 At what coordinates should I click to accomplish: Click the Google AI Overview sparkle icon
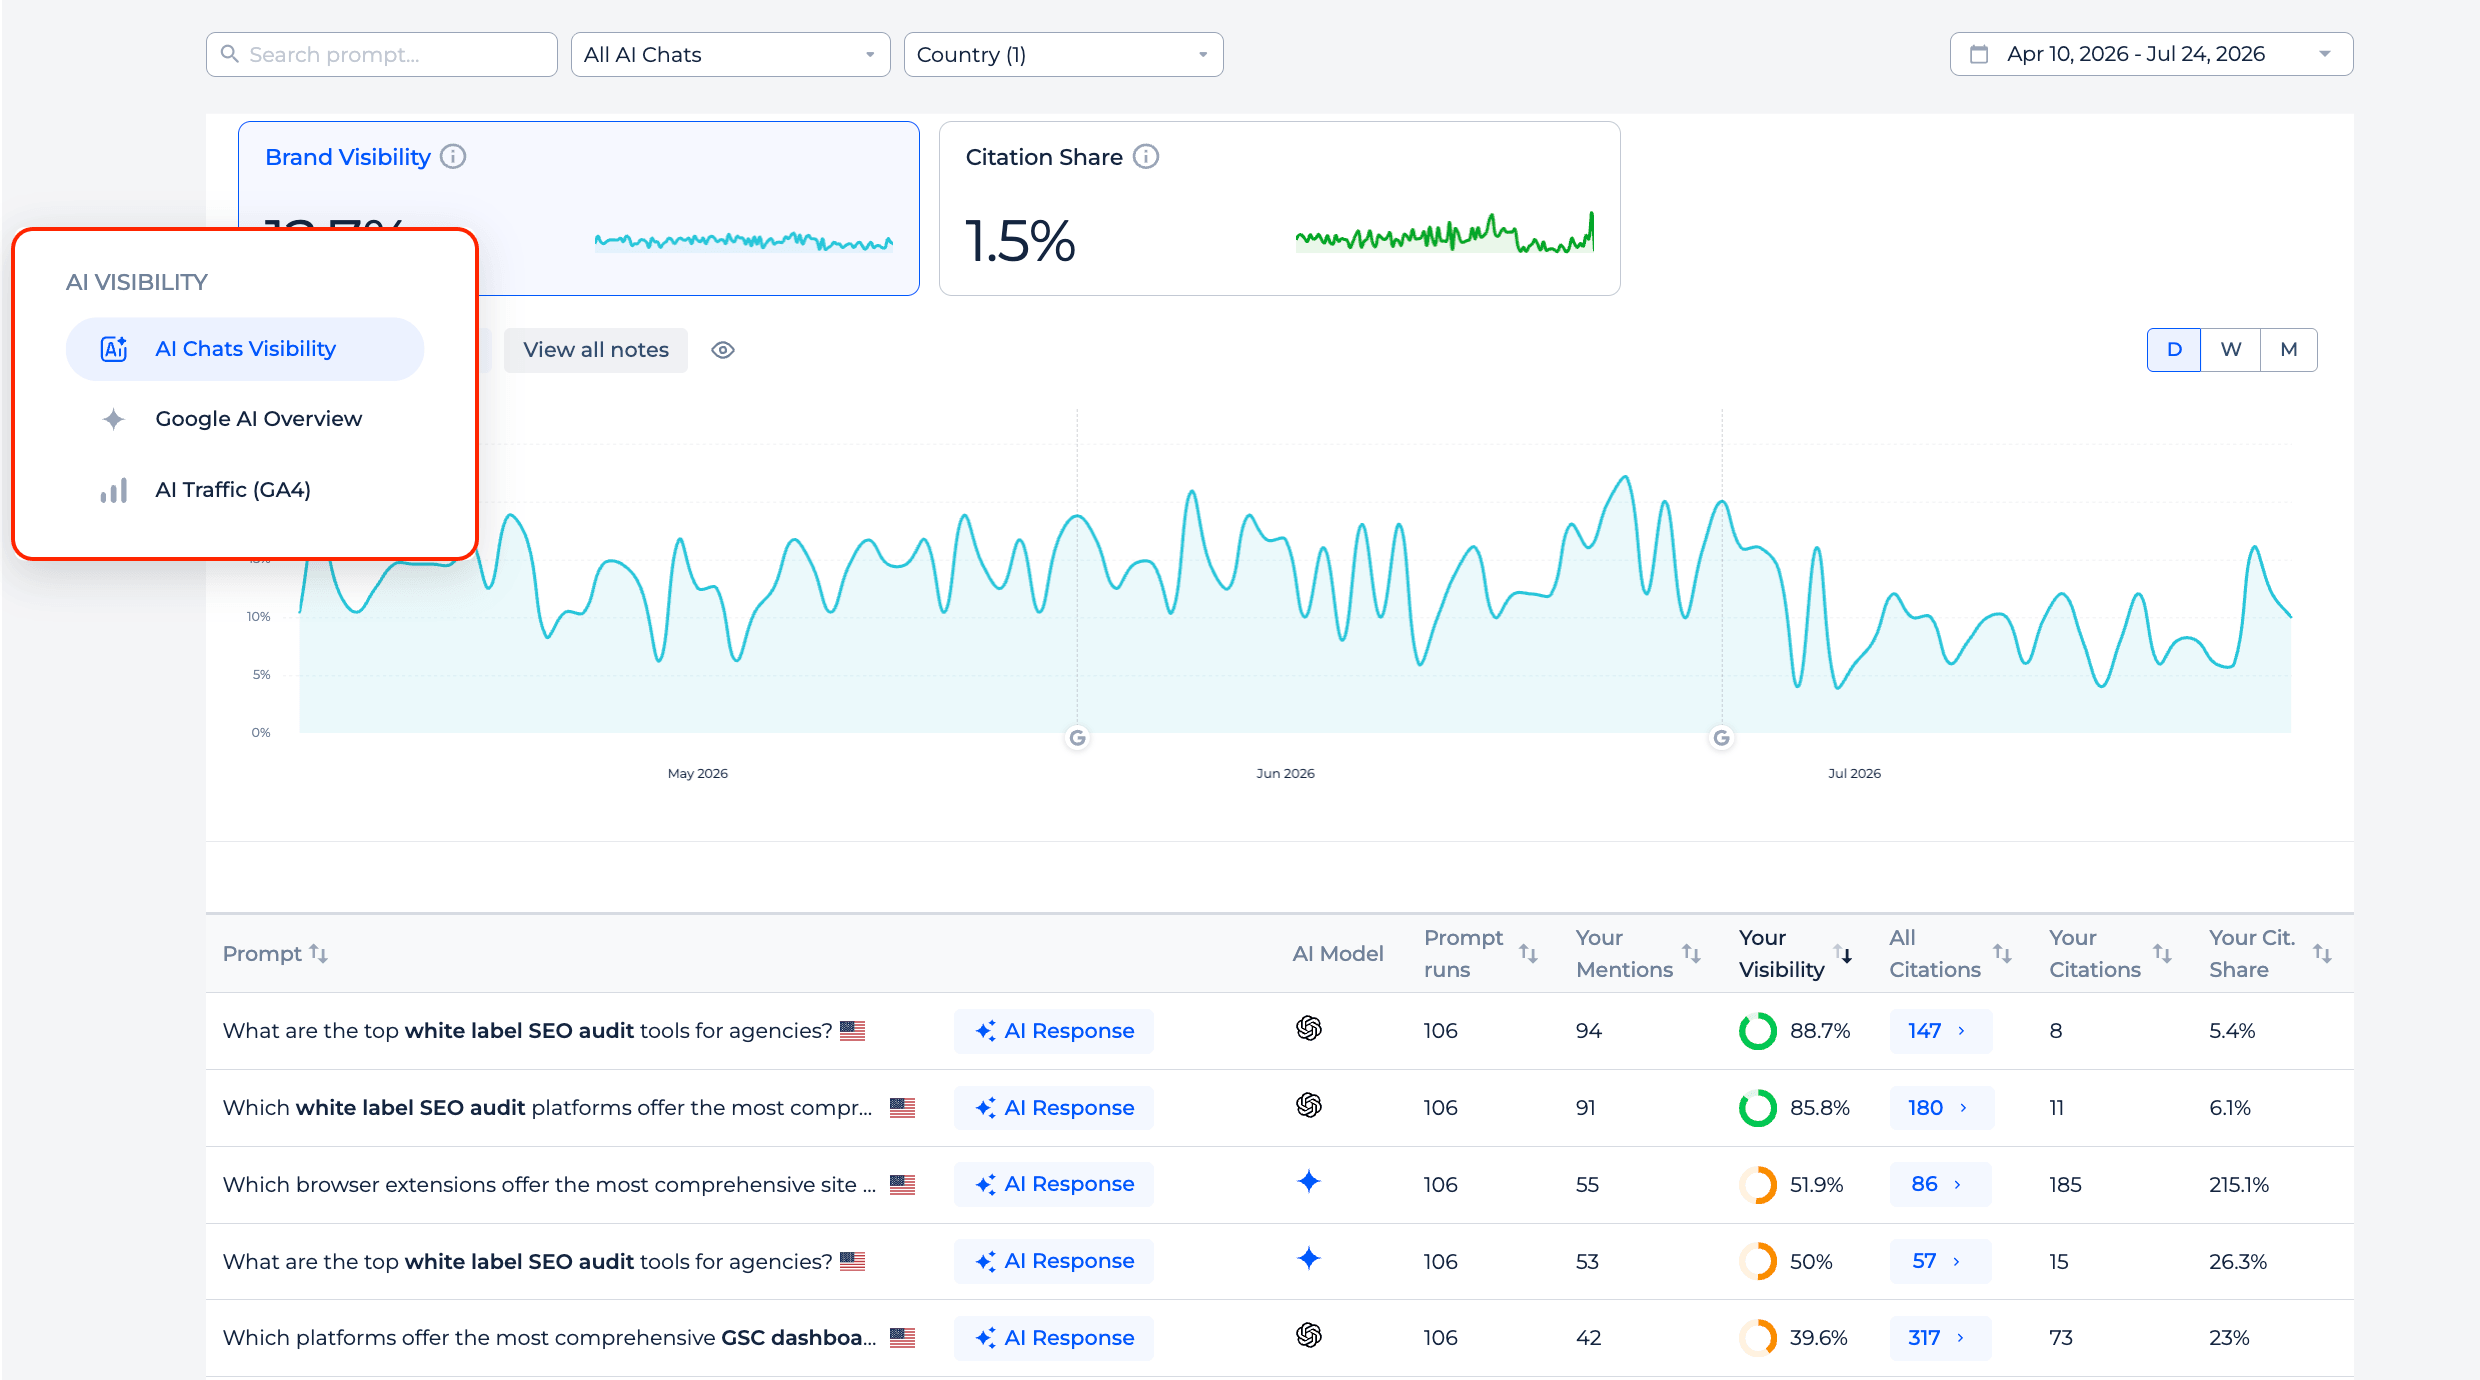click(x=114, y=419)
